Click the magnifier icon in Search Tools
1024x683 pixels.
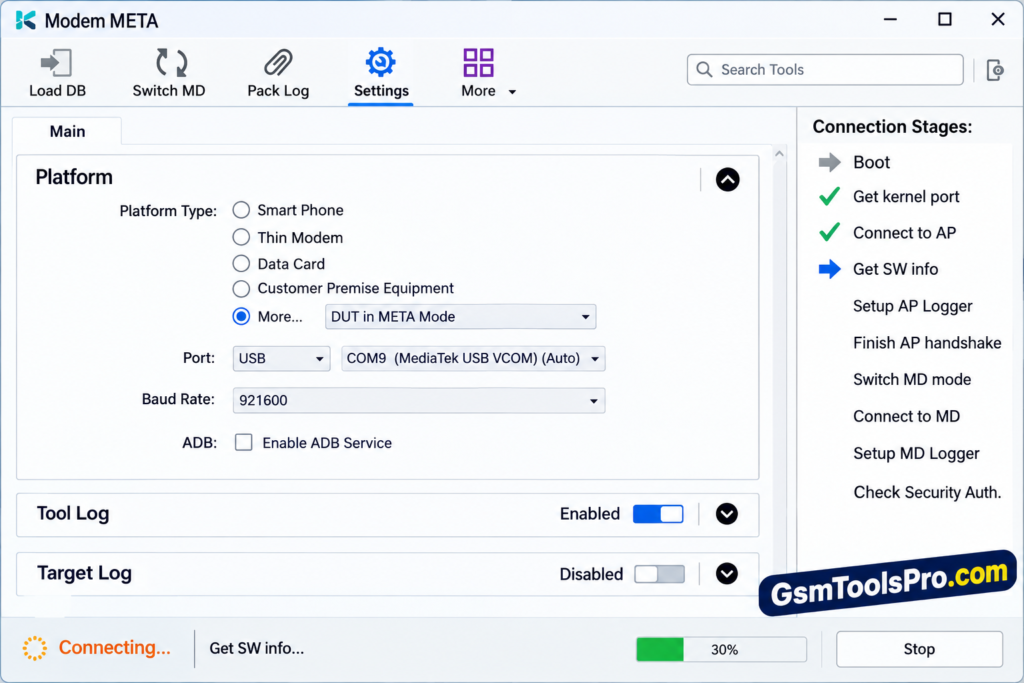[x=704, y=69]
